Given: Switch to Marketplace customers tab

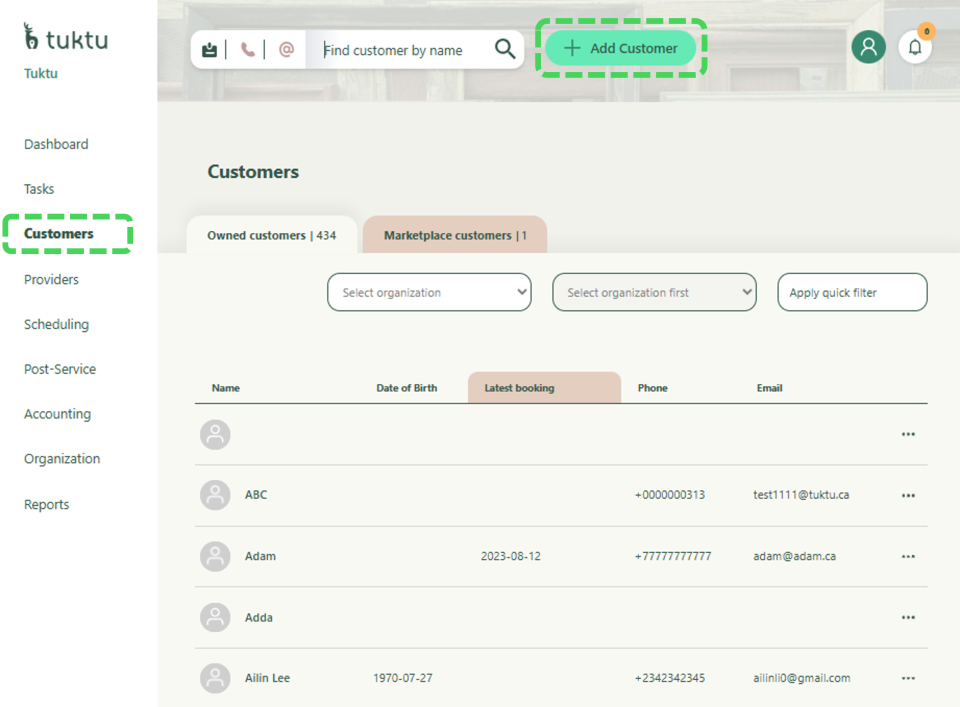Looking at the screenshot, I should (x=455, y=236).
